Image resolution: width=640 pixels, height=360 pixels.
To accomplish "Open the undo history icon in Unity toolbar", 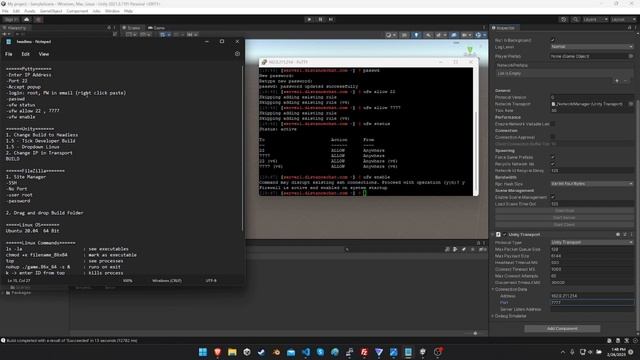I will pyautogui.click(x=564, y=20).
